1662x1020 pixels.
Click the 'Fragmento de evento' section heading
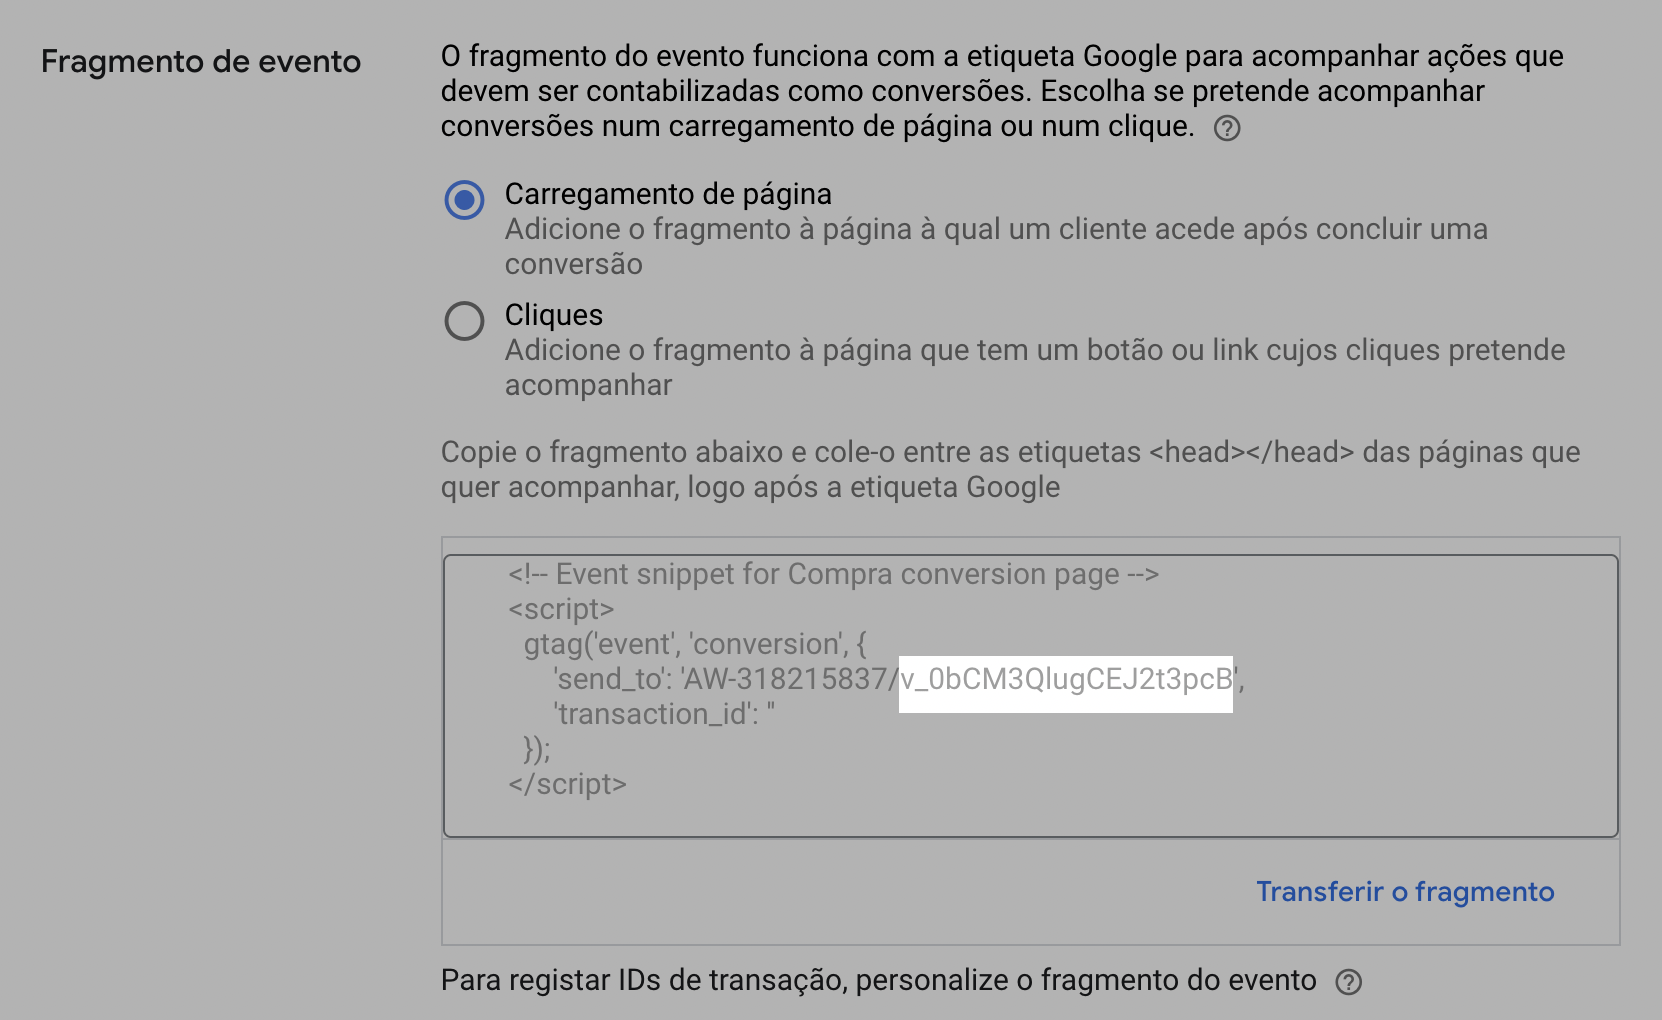[201, 62]
